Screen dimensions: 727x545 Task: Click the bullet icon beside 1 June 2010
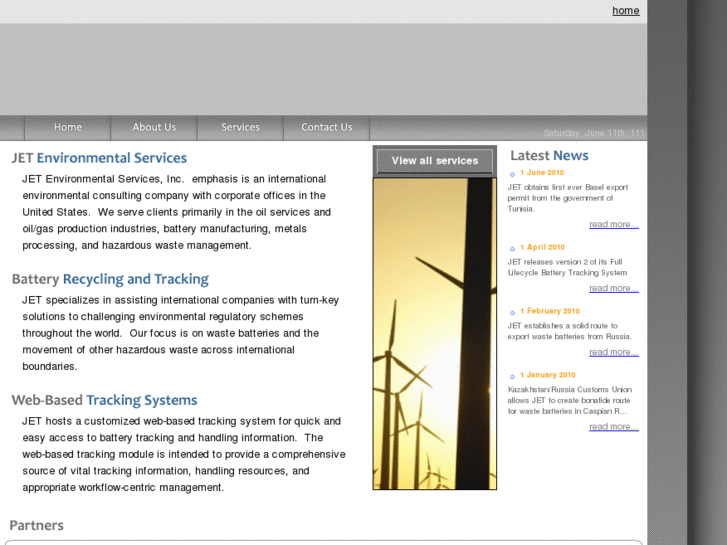[x=513, y=174]
